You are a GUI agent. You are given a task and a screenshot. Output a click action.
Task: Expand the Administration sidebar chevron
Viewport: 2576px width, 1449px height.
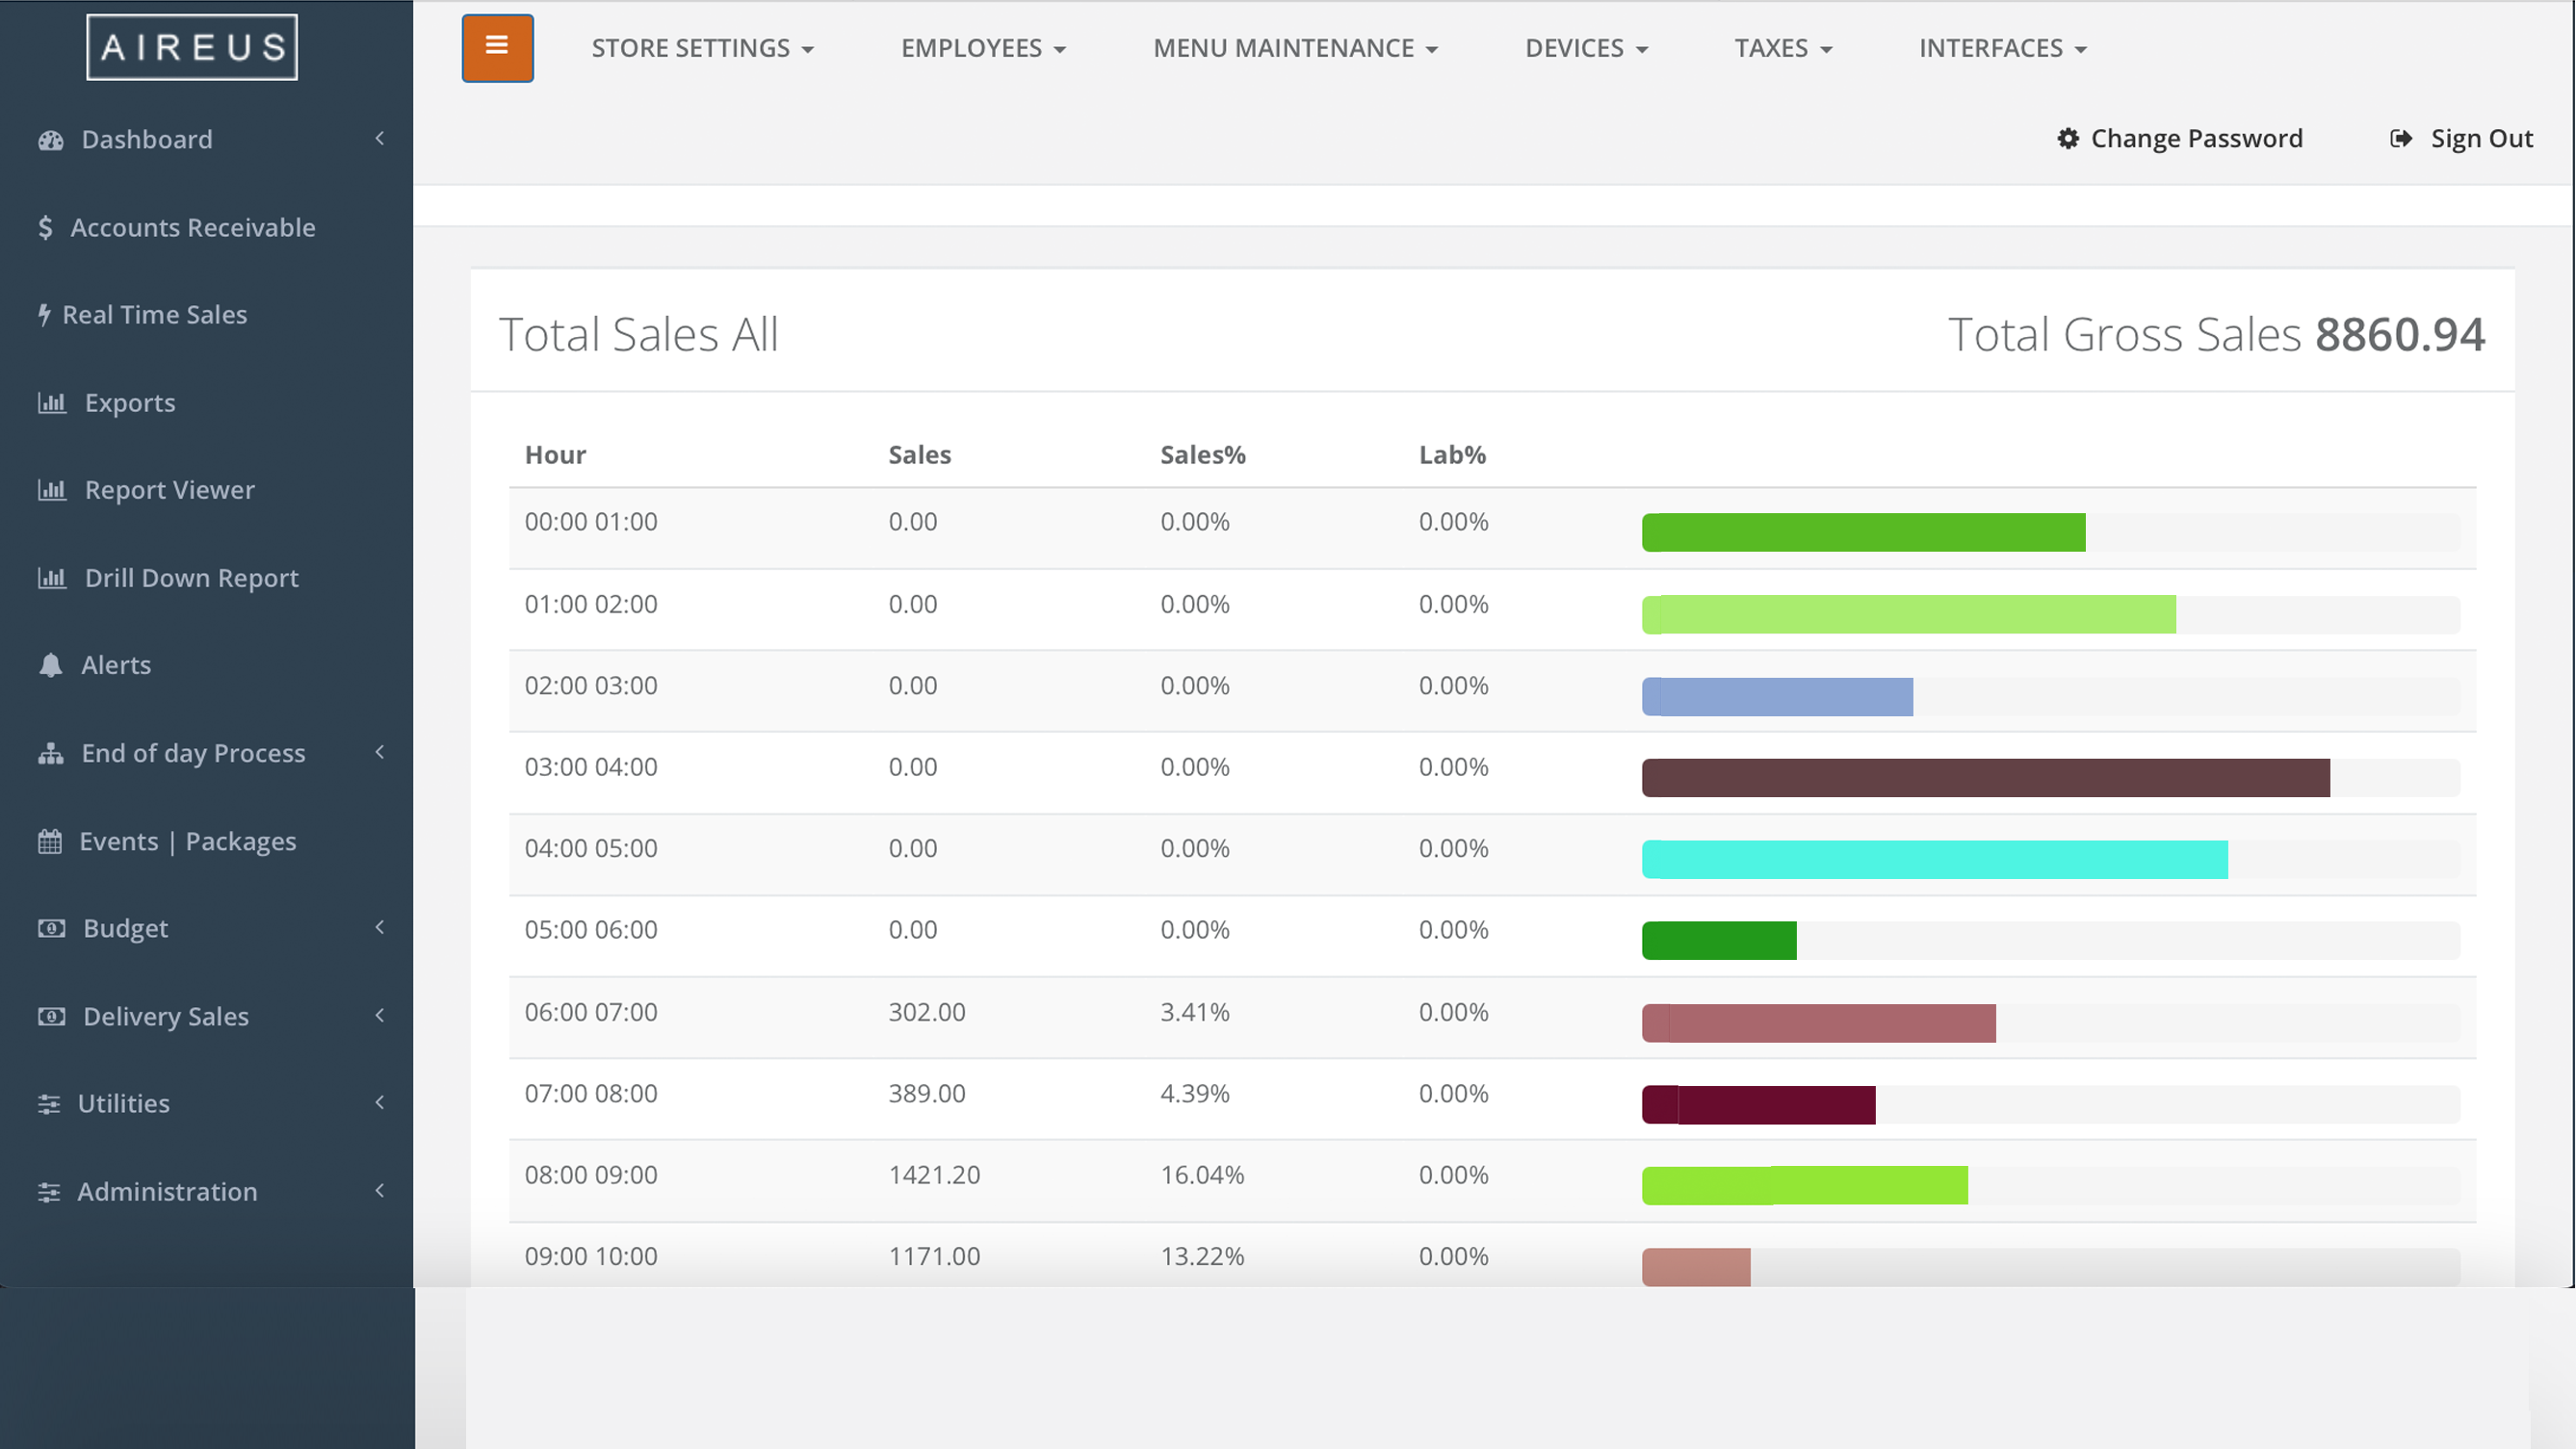[x=380, y=1190]
